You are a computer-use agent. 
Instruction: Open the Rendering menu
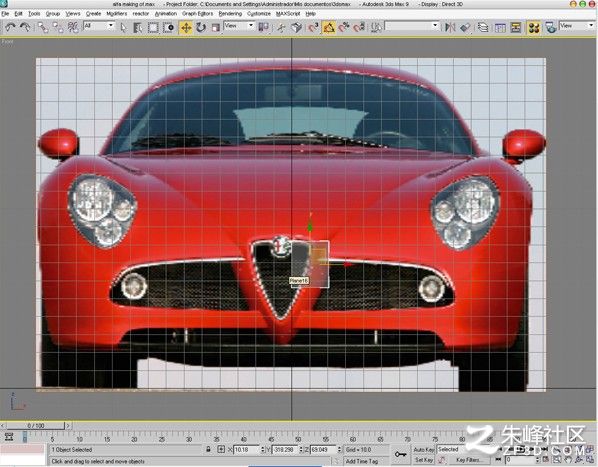click(230, 14)
